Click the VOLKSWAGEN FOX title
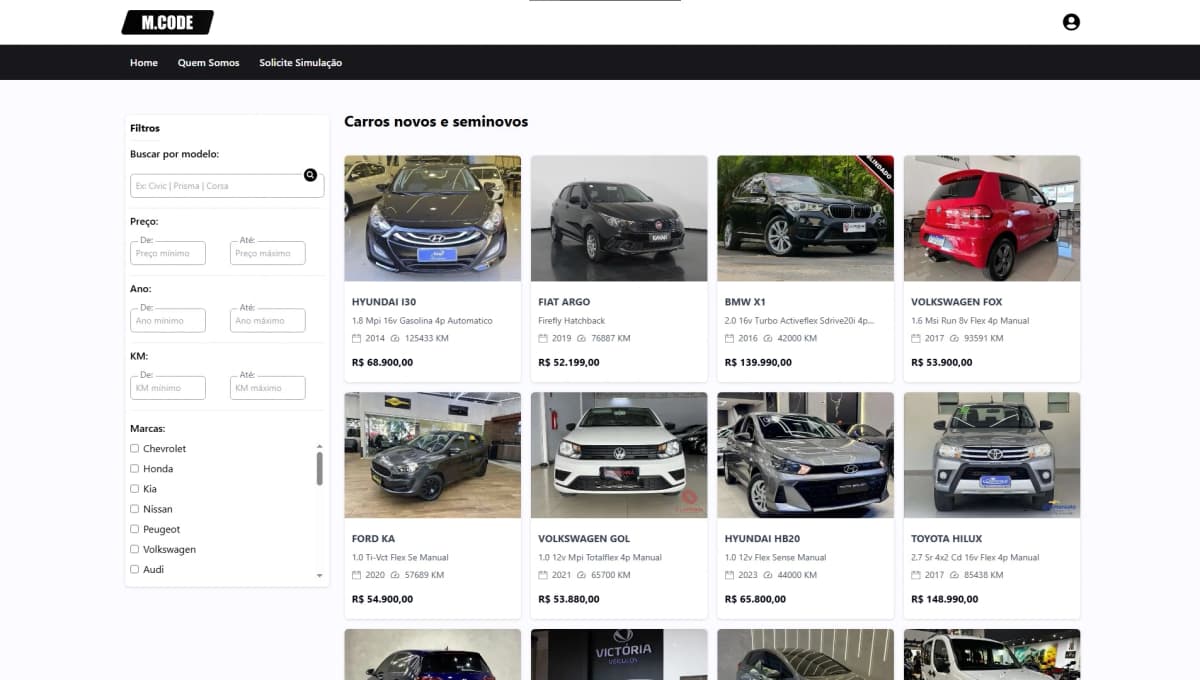Screen dimensions: 1200x680 pos(957,302)
